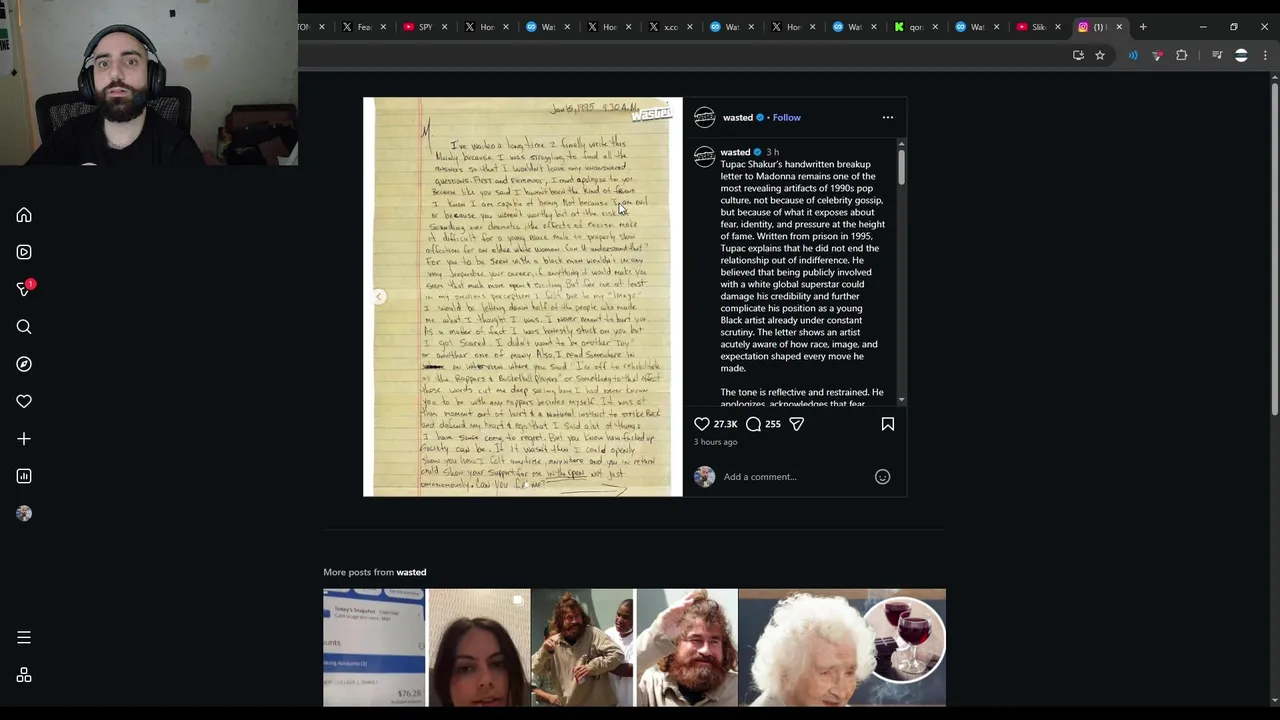Open the Today's Snapshot banking thumbnail post
This screenshot has height=720, width=1280.
(374, 648)
